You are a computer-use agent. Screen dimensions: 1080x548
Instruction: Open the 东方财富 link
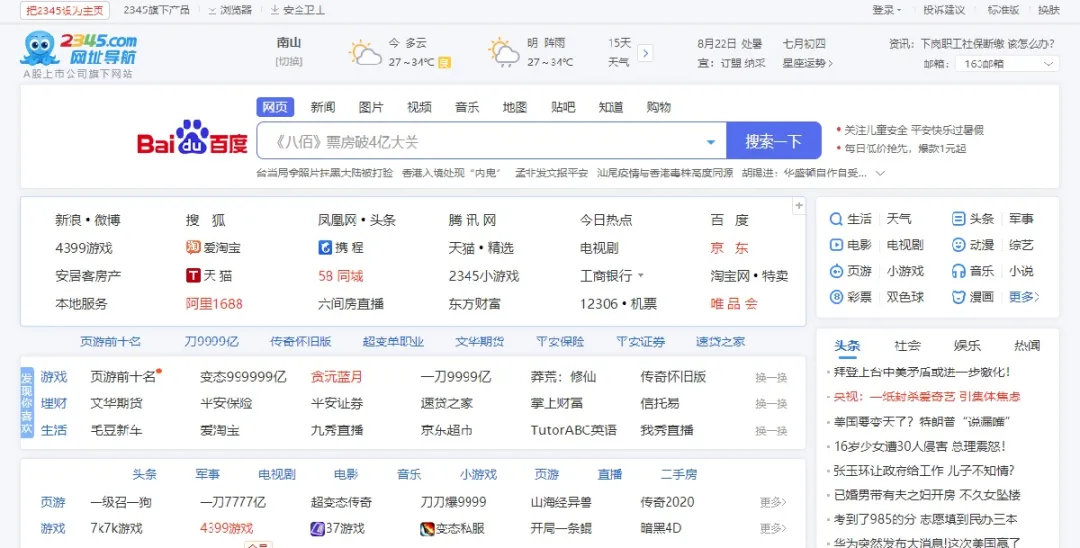click(x=475, y=304)
